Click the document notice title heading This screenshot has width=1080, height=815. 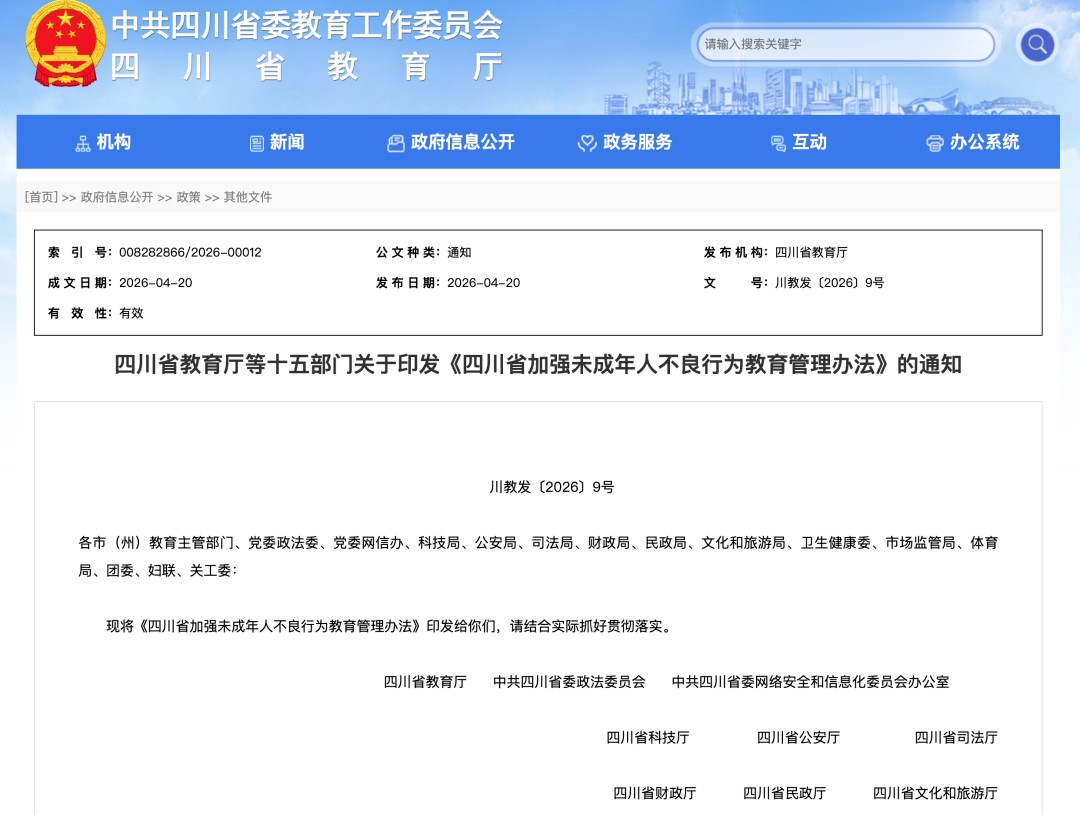538,364
